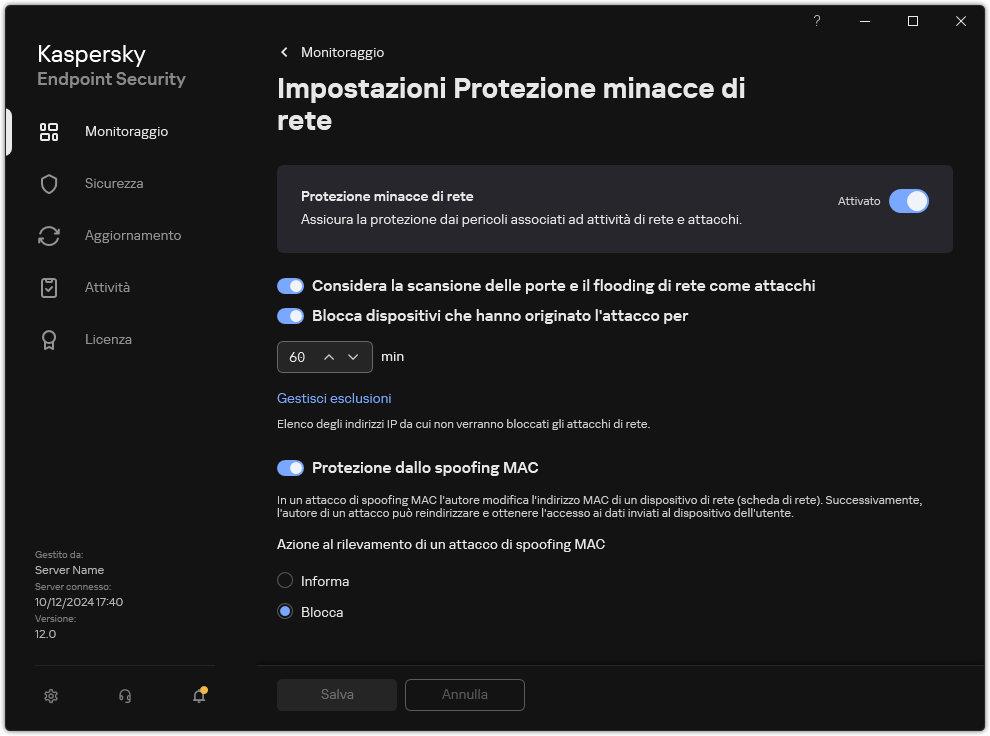The image size is (990, 736).
Task: Turn off port scan and flooding detection
Action: [x=290, y=286]
